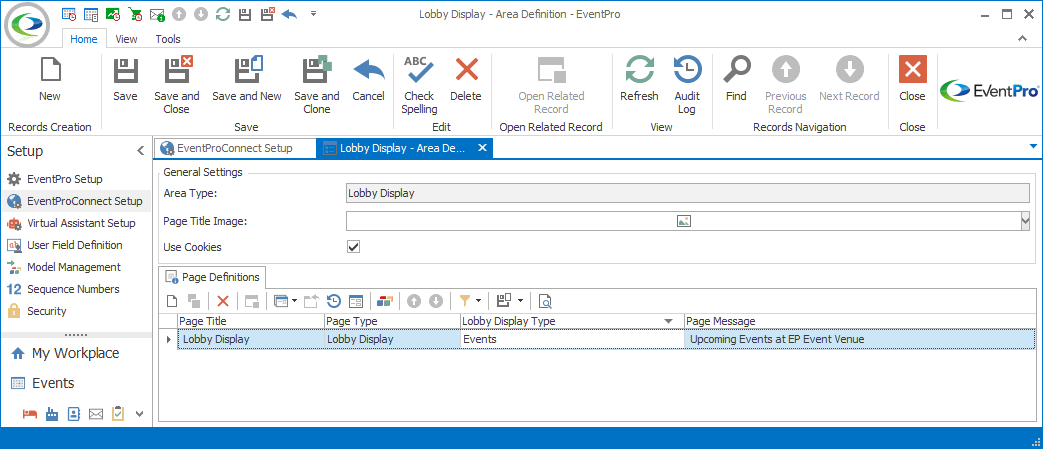Click the green chart icon in quick access toolbar

pos(112,13)
